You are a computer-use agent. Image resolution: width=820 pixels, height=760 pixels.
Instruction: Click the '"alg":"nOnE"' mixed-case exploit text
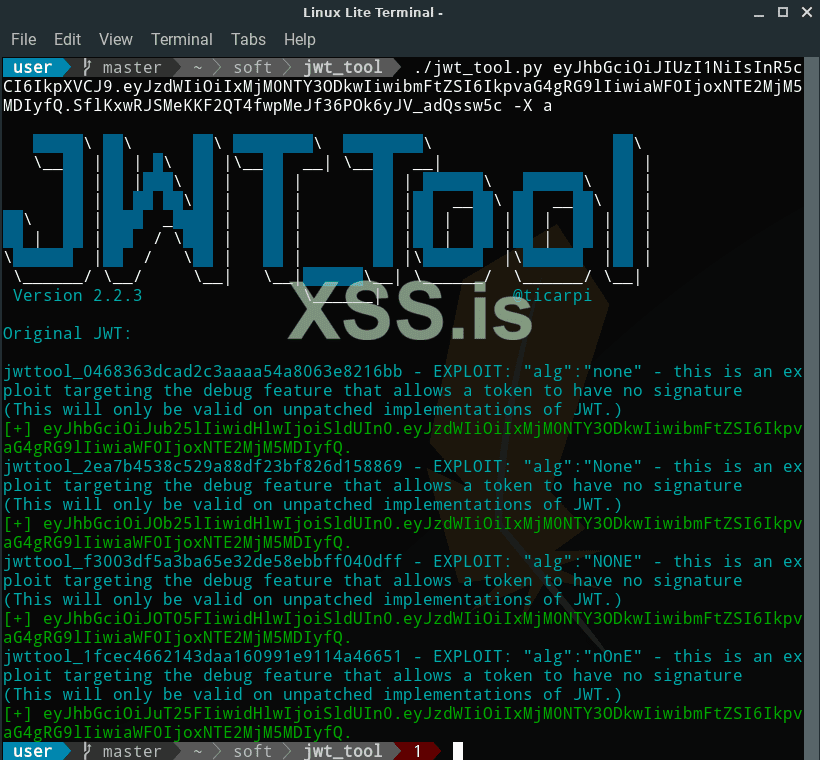pyautogui.click(x=583, y=656)
